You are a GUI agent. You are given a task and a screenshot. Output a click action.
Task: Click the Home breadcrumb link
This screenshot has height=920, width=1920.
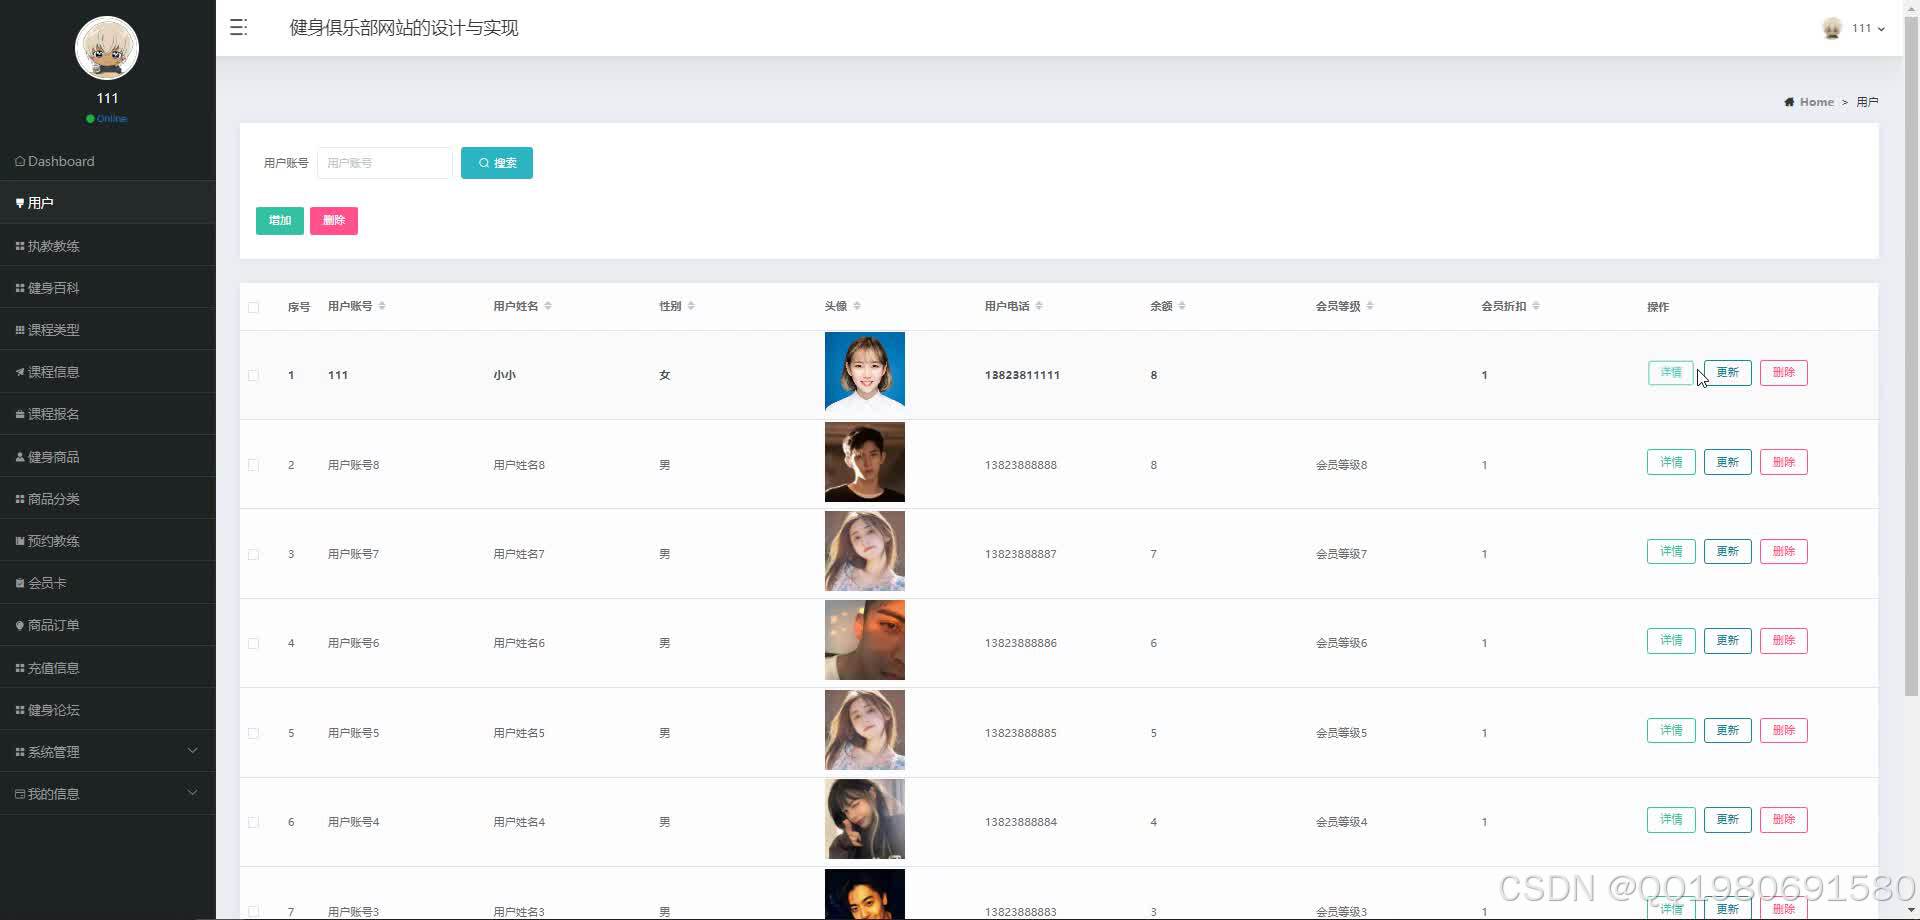pos(1816,102)
